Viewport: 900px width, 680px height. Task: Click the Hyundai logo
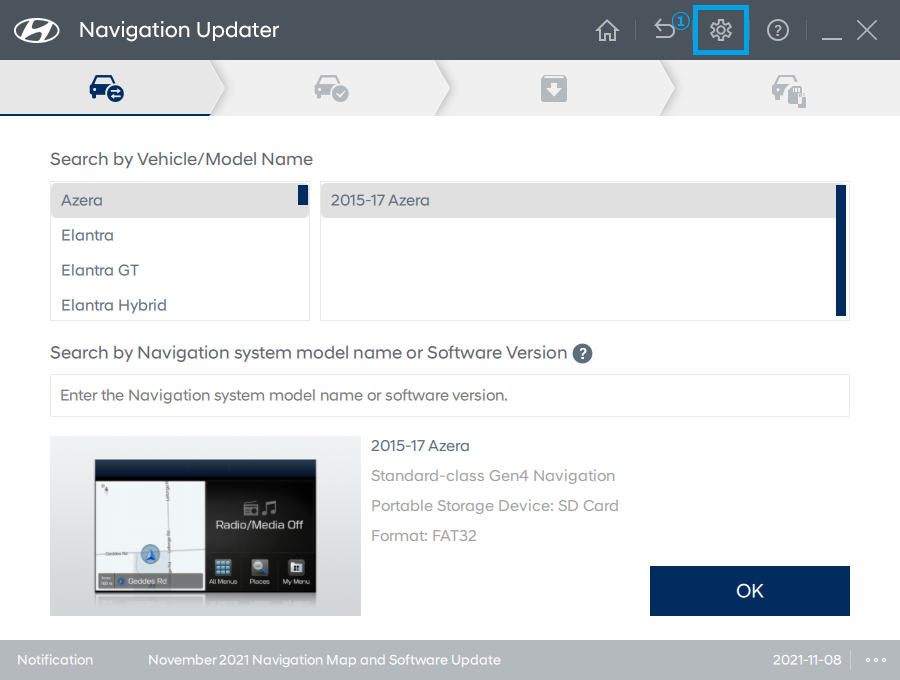pyautogui.click(x=36, y=29)
